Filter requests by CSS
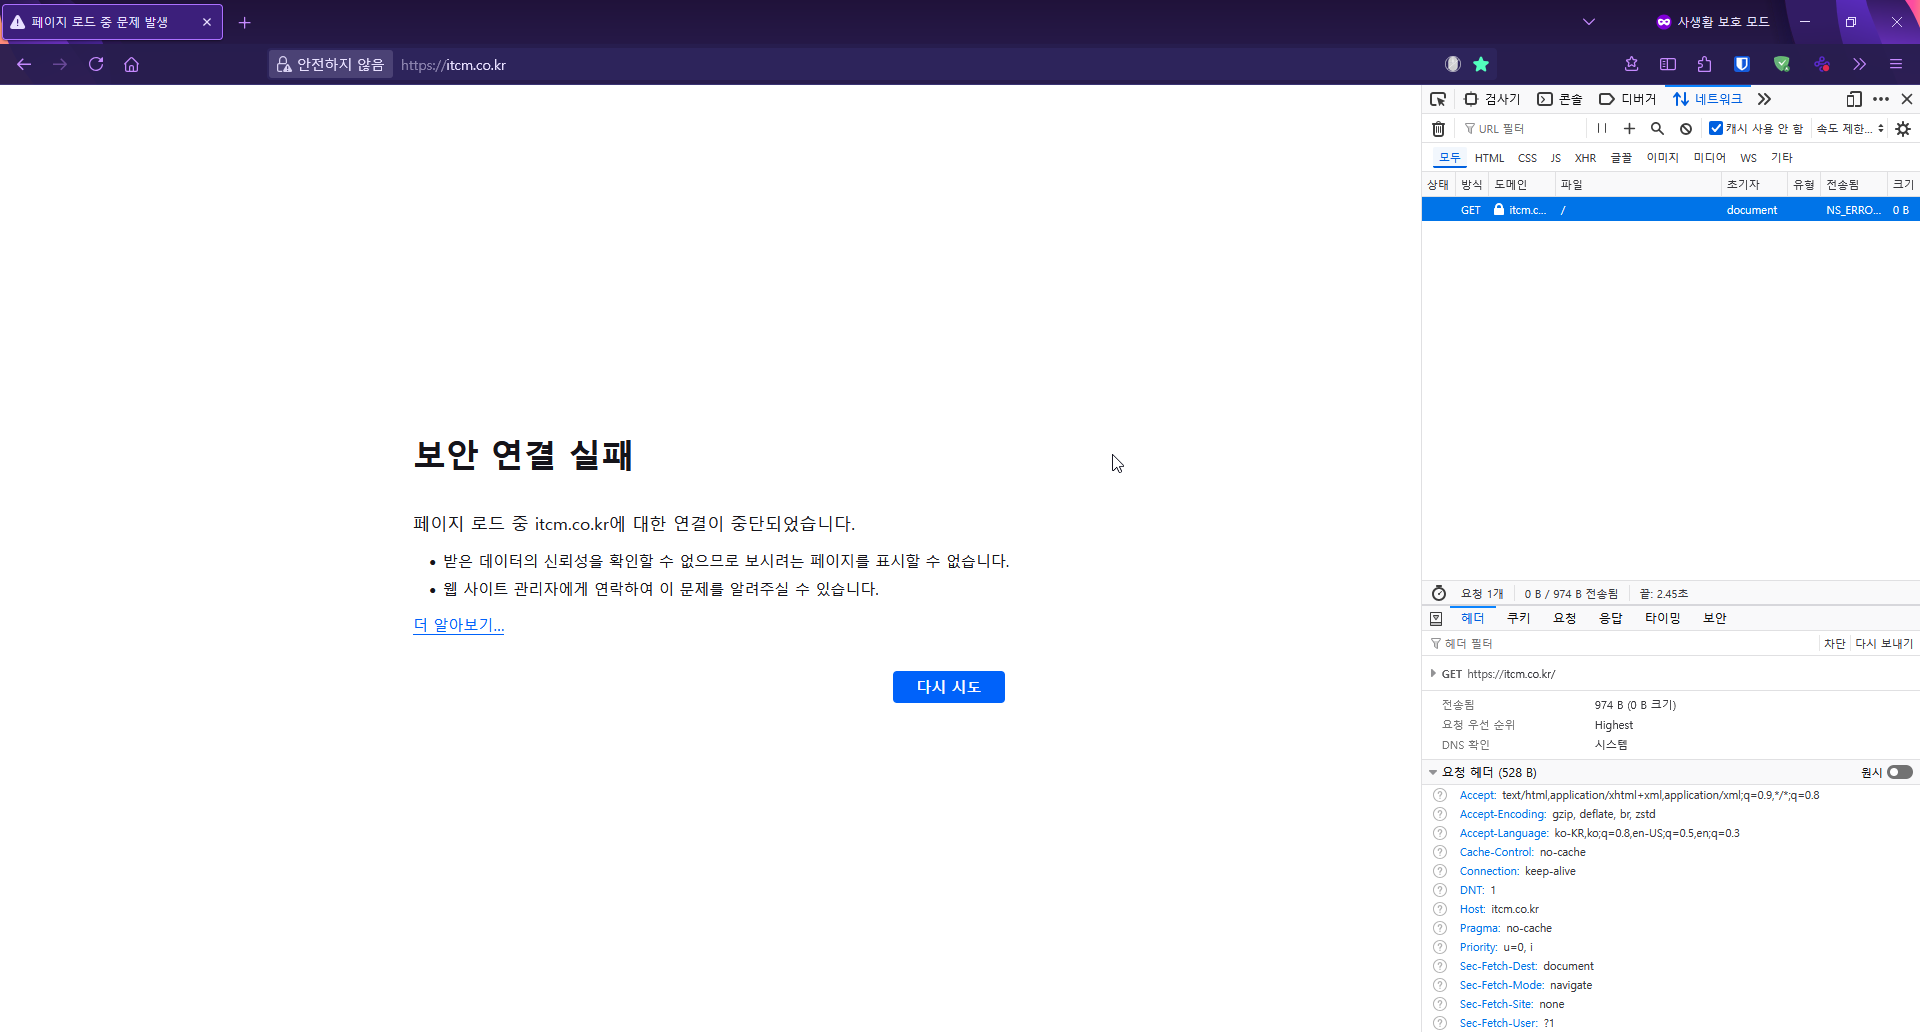Screen dimensions: 1920x1032 (1527, 158)
